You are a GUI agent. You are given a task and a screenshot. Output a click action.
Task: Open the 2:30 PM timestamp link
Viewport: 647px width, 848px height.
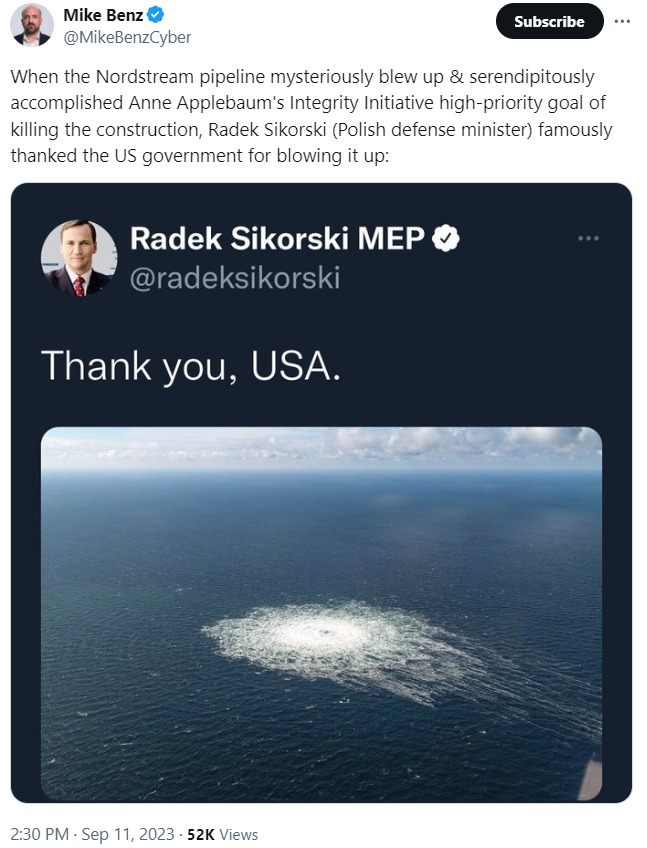click(38, 834)
